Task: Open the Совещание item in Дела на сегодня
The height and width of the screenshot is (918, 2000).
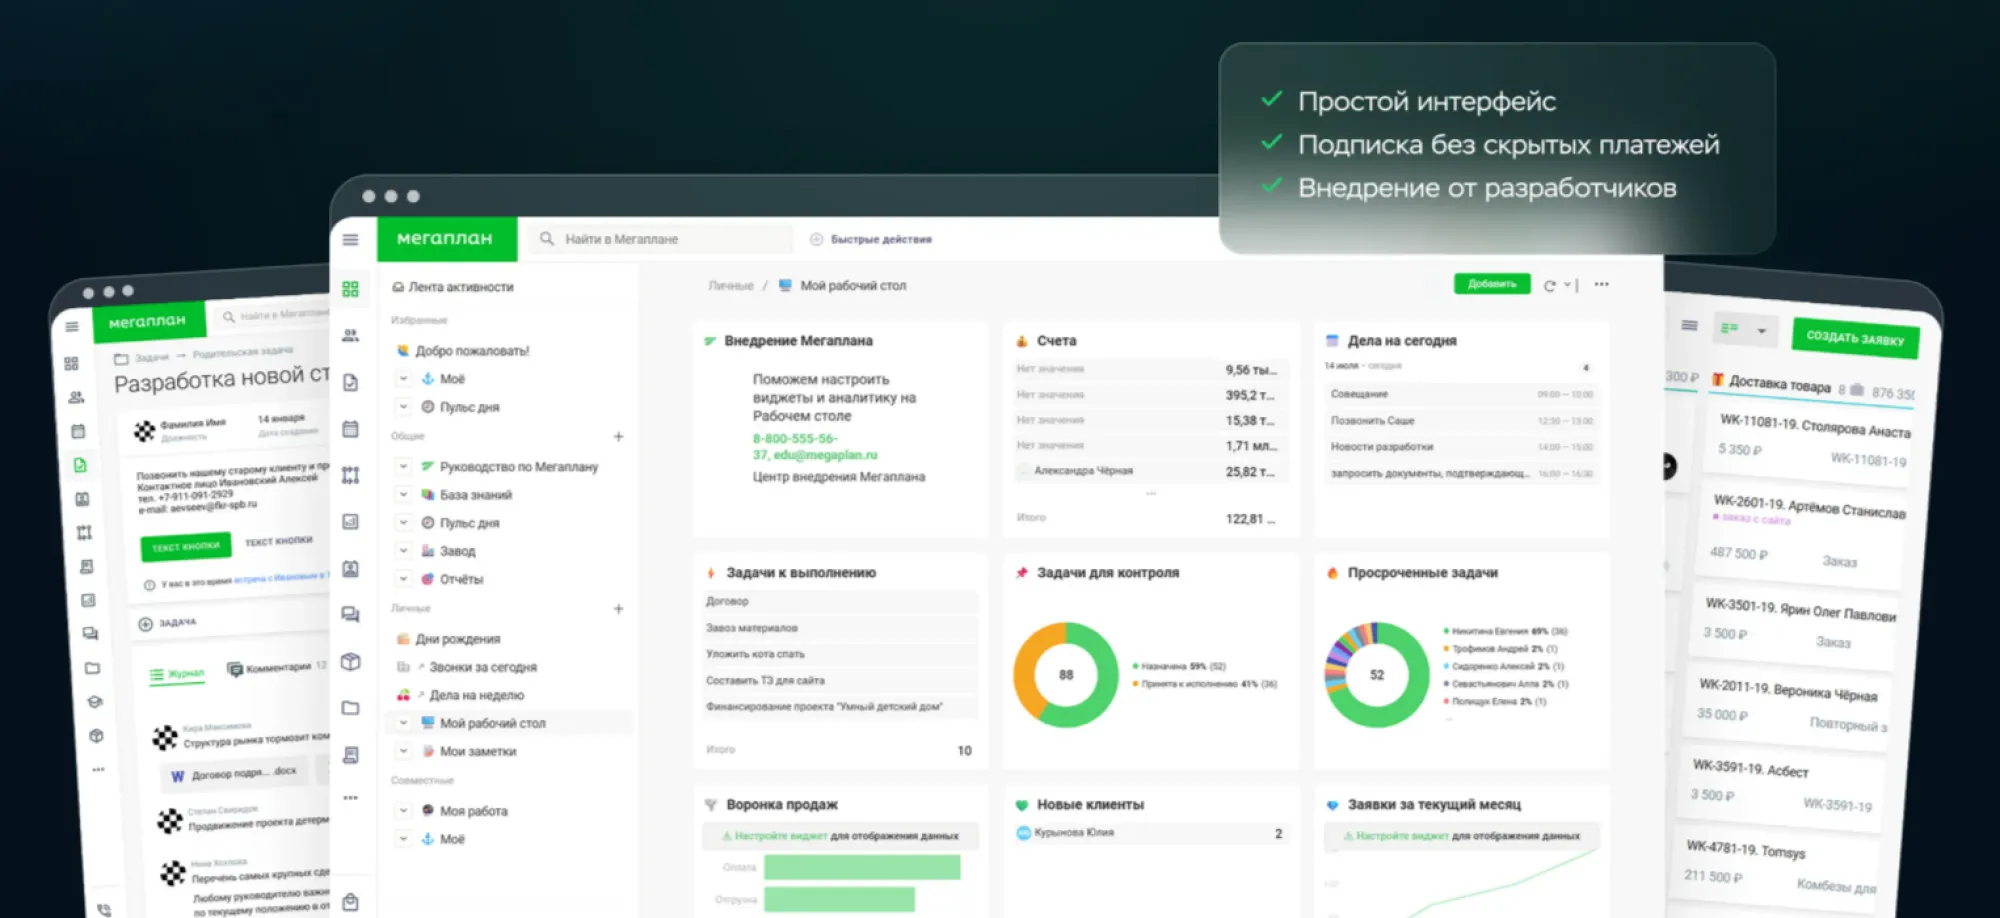Action: tap(1462, 394)
